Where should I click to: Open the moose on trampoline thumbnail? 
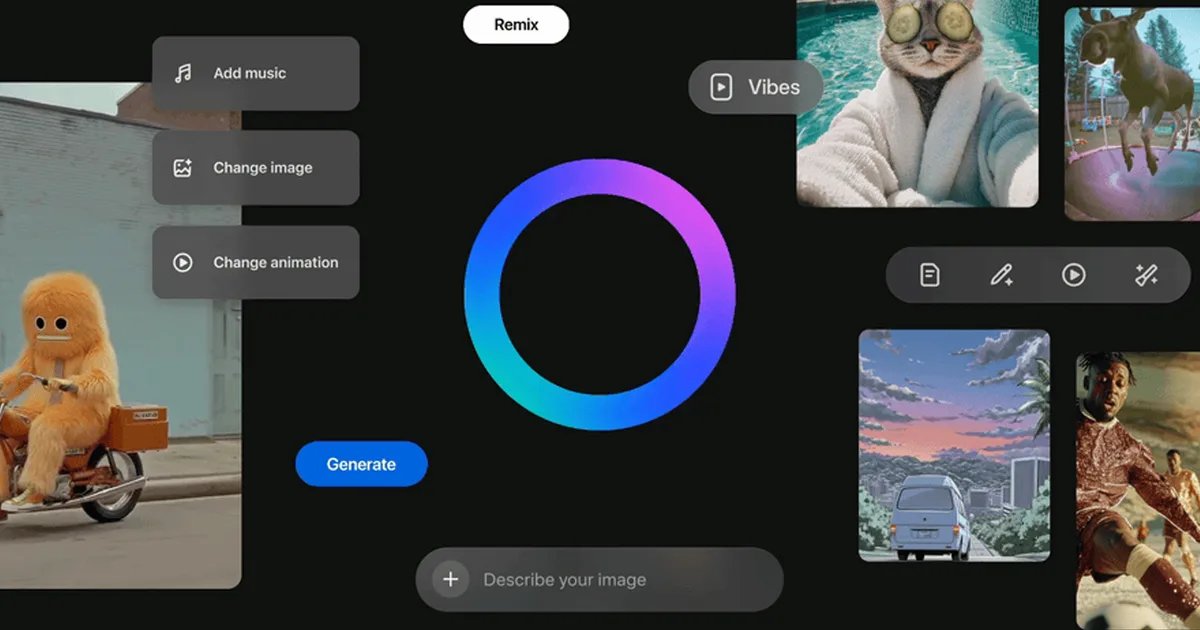pos(1132,115)
